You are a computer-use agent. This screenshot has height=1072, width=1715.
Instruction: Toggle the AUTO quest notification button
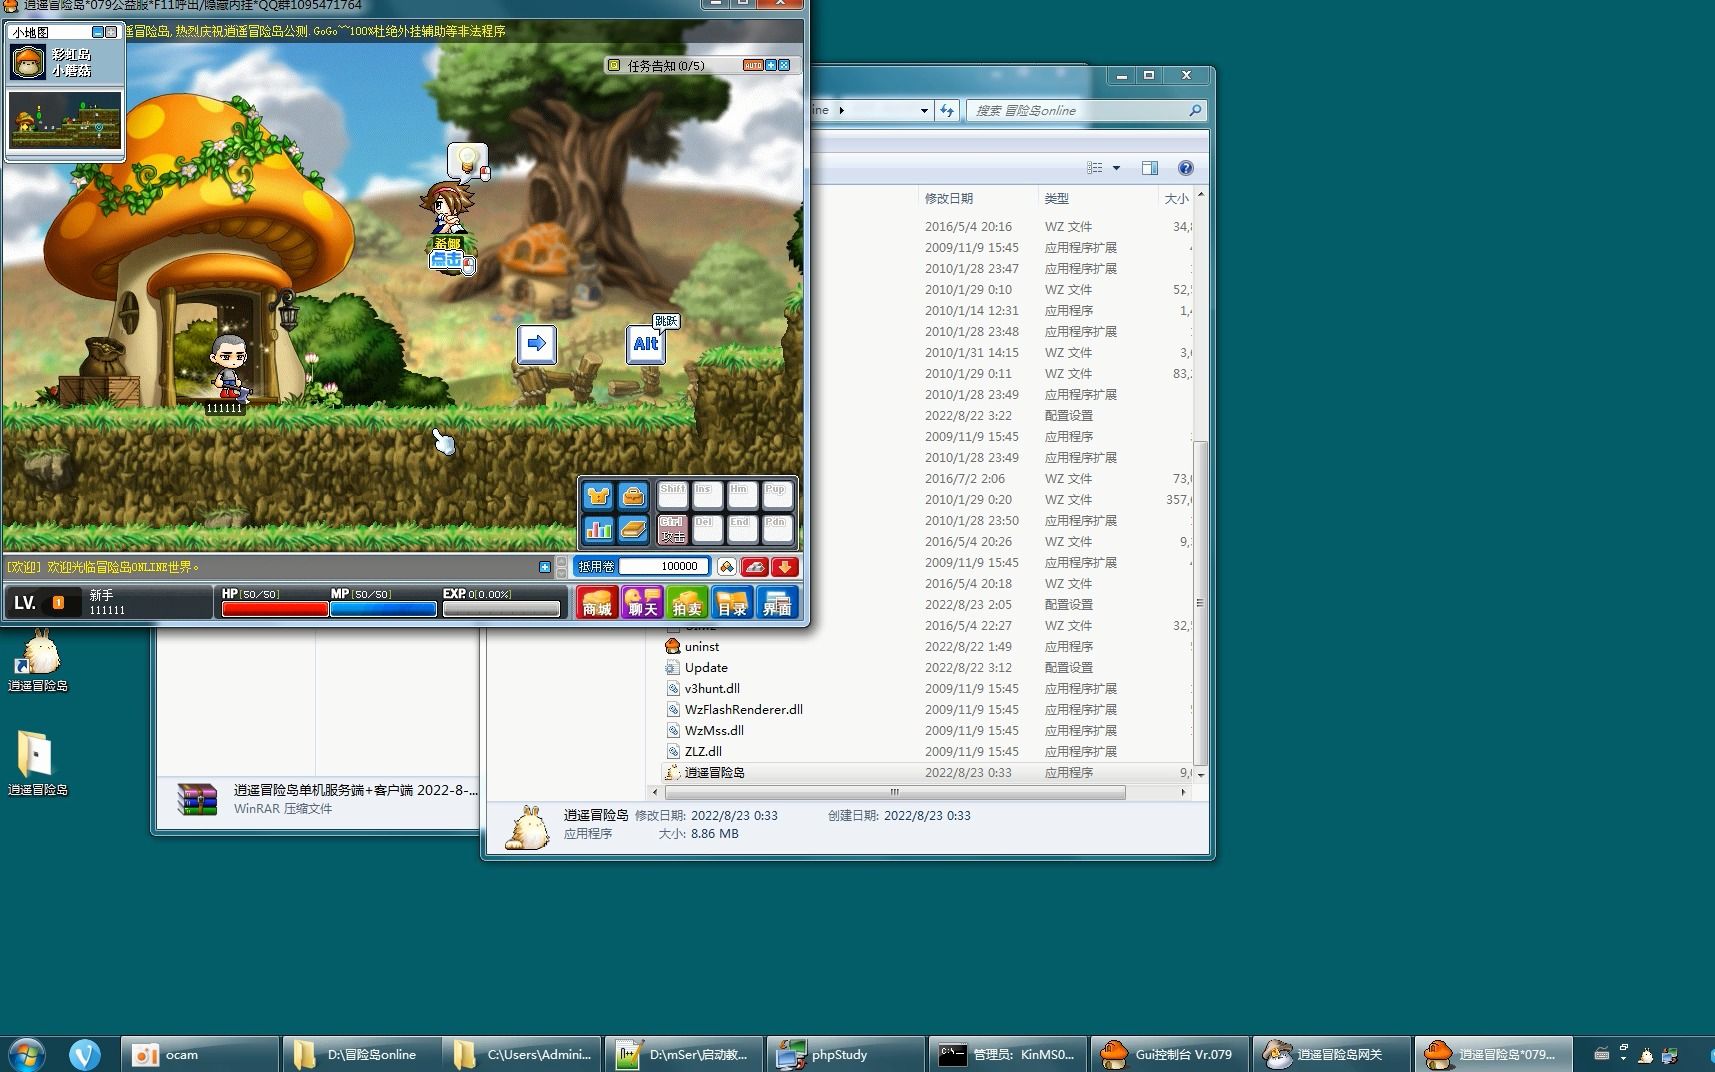[753, 65]
